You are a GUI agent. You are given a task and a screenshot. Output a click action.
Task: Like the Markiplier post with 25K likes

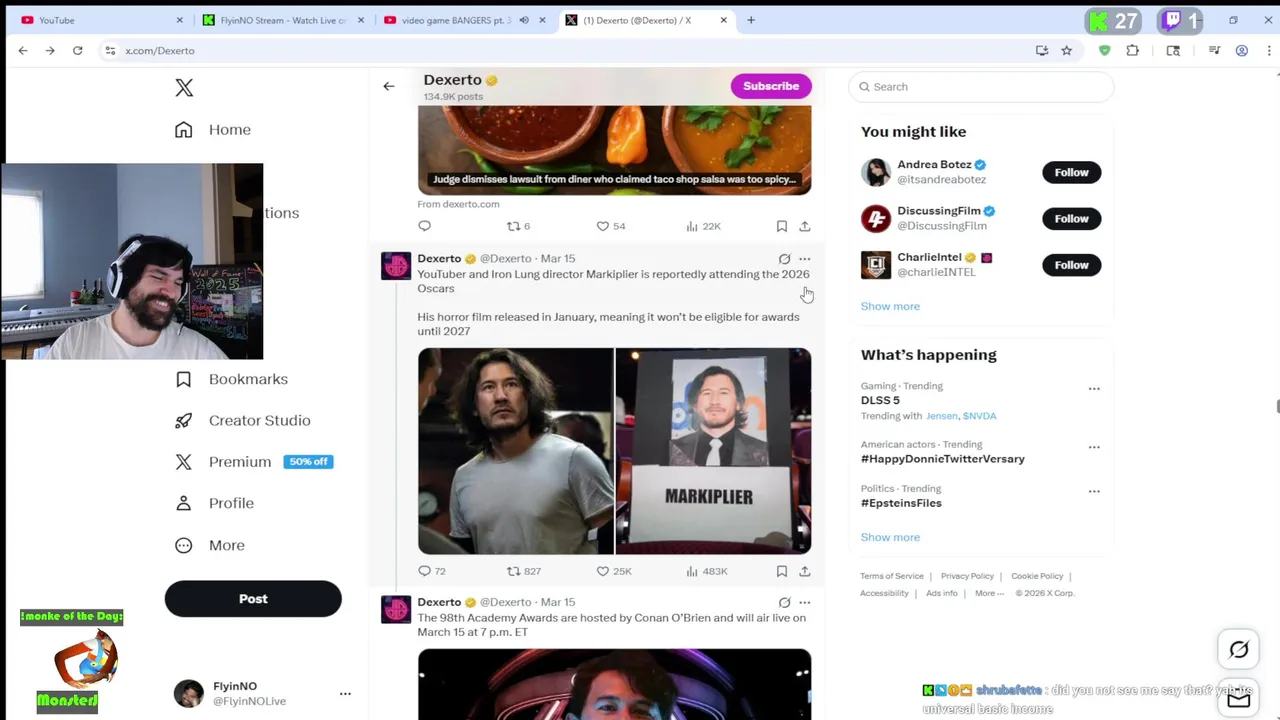614,571
